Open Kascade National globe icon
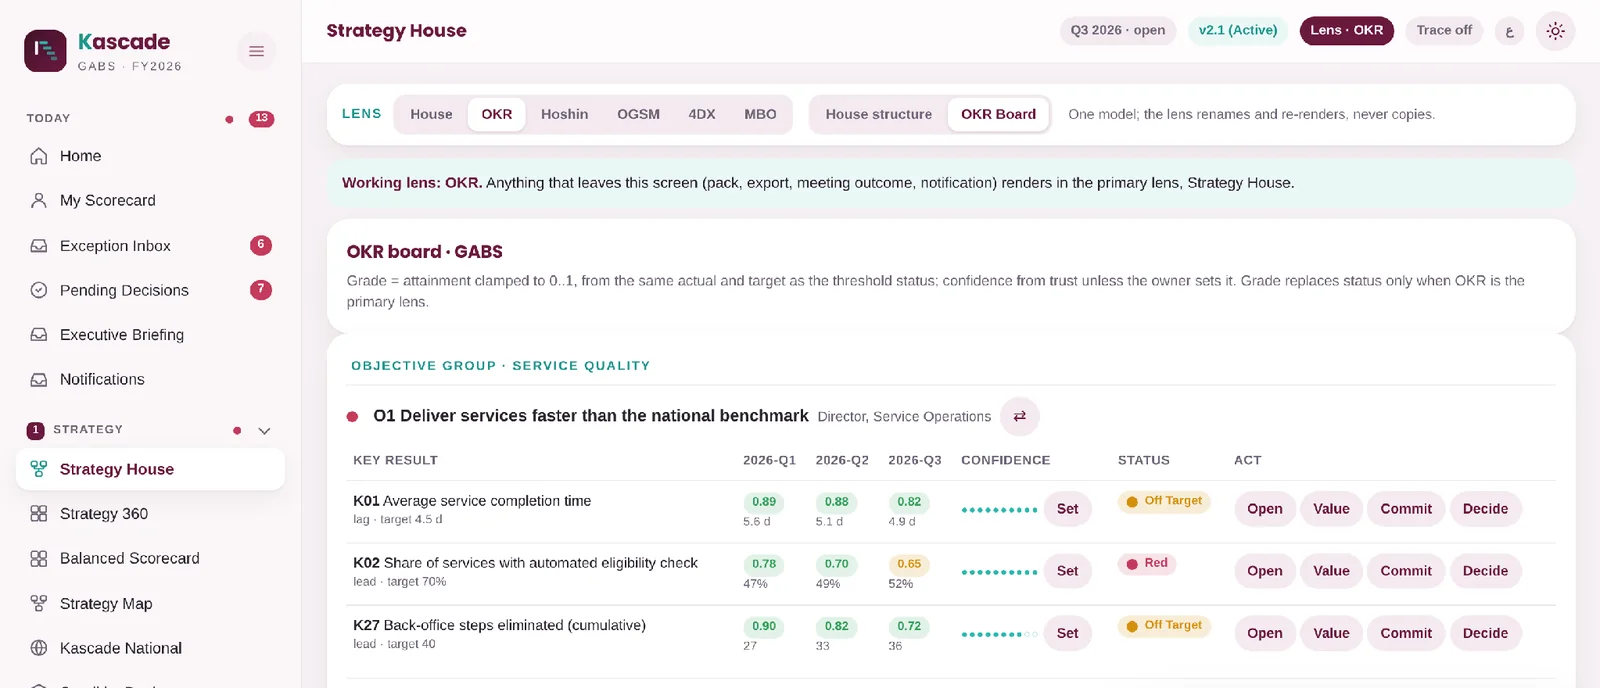The height and width of the screenshot is (688, 1600). (x=39, y=648)
